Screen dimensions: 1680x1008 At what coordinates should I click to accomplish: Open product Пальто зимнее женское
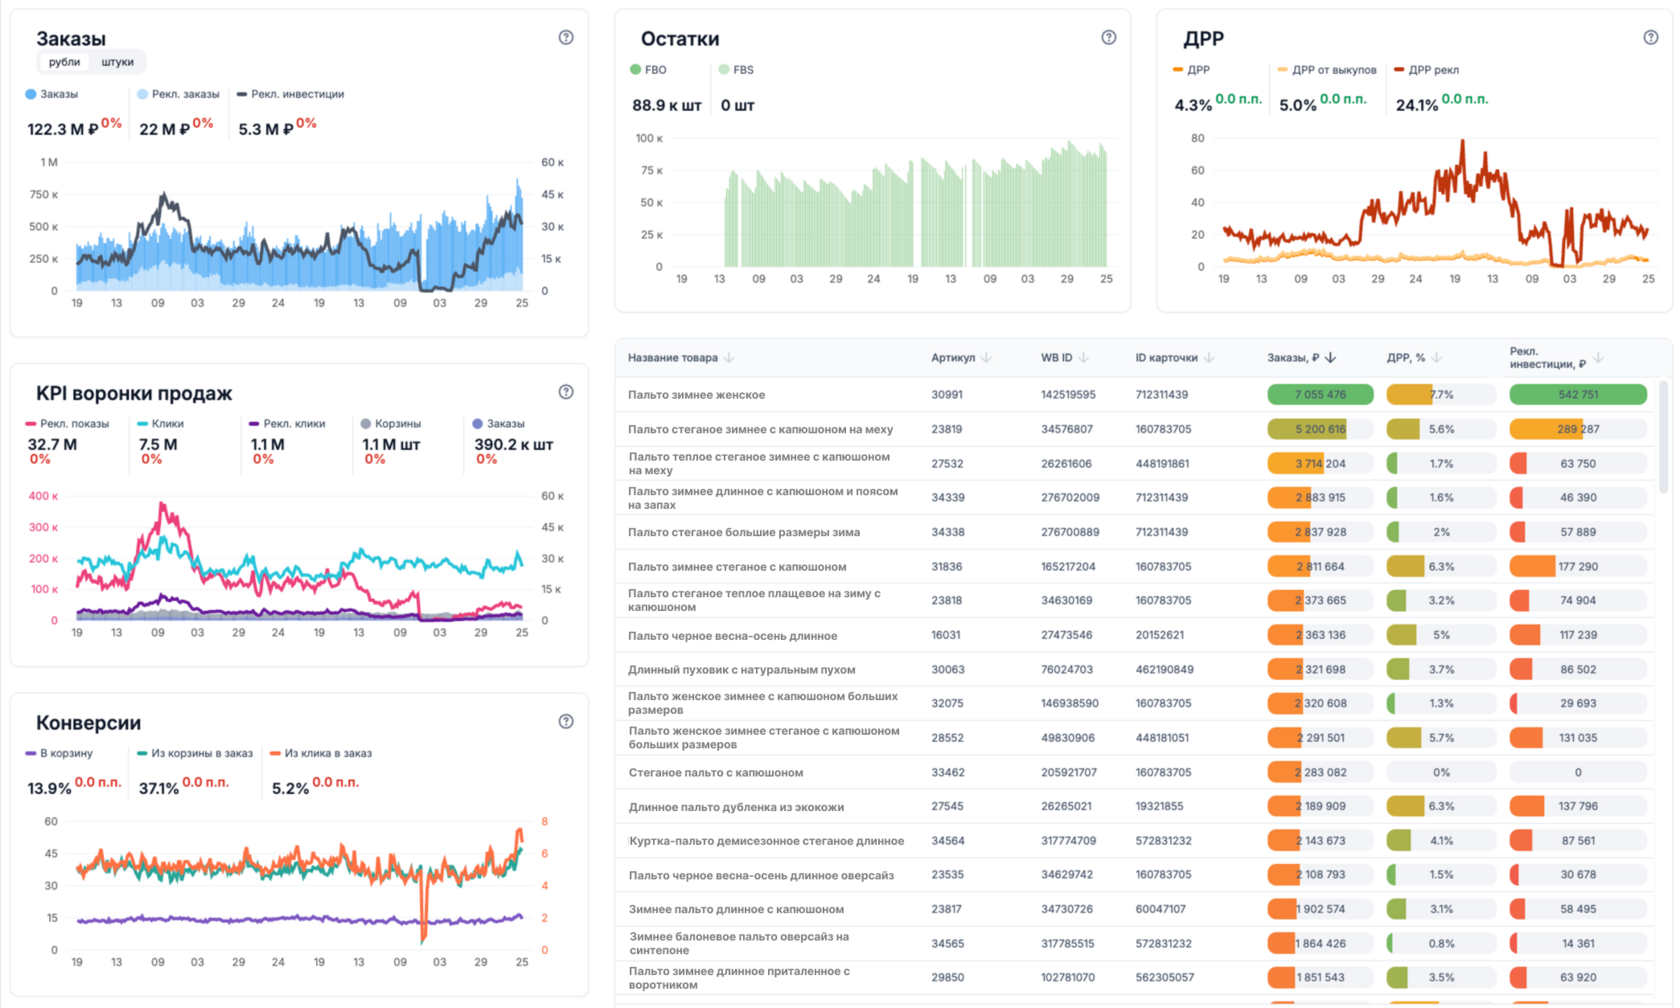pos(696,395)
